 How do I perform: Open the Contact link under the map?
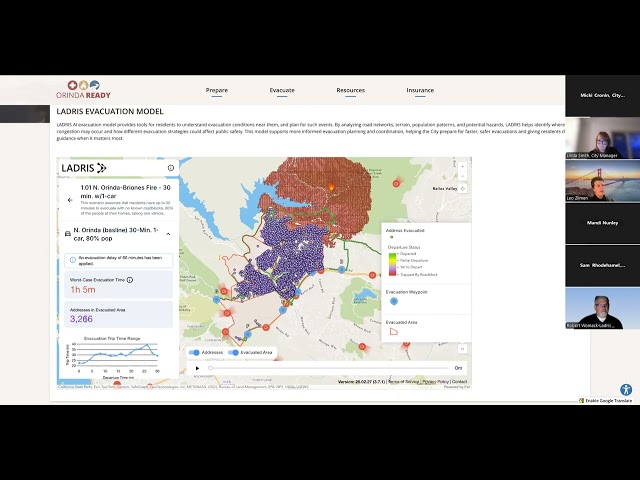tap(459, 382)
